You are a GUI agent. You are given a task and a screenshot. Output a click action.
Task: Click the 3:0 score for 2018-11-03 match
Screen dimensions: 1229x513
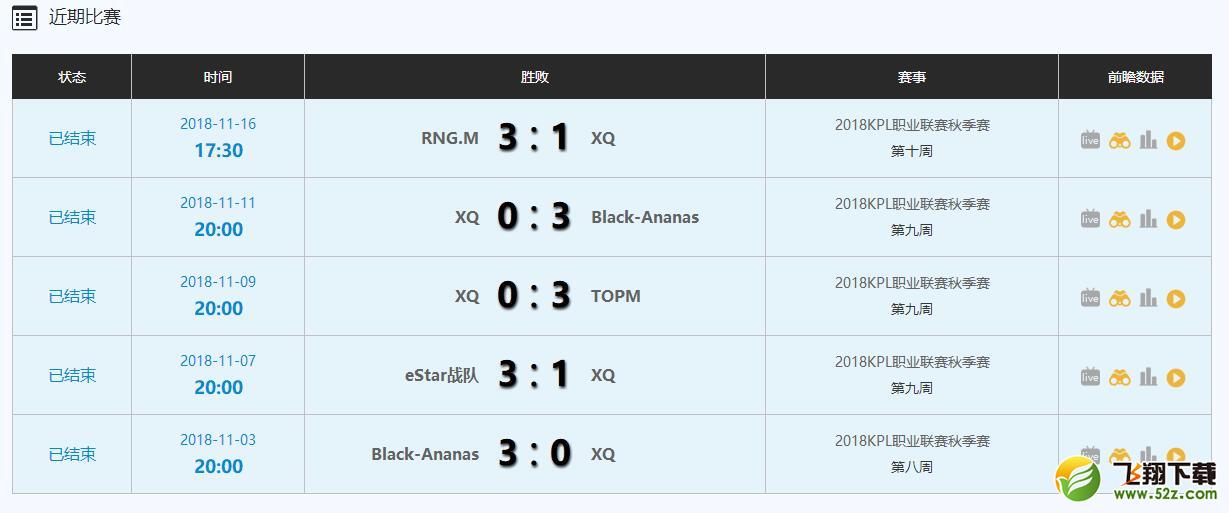tap(535, 454)
